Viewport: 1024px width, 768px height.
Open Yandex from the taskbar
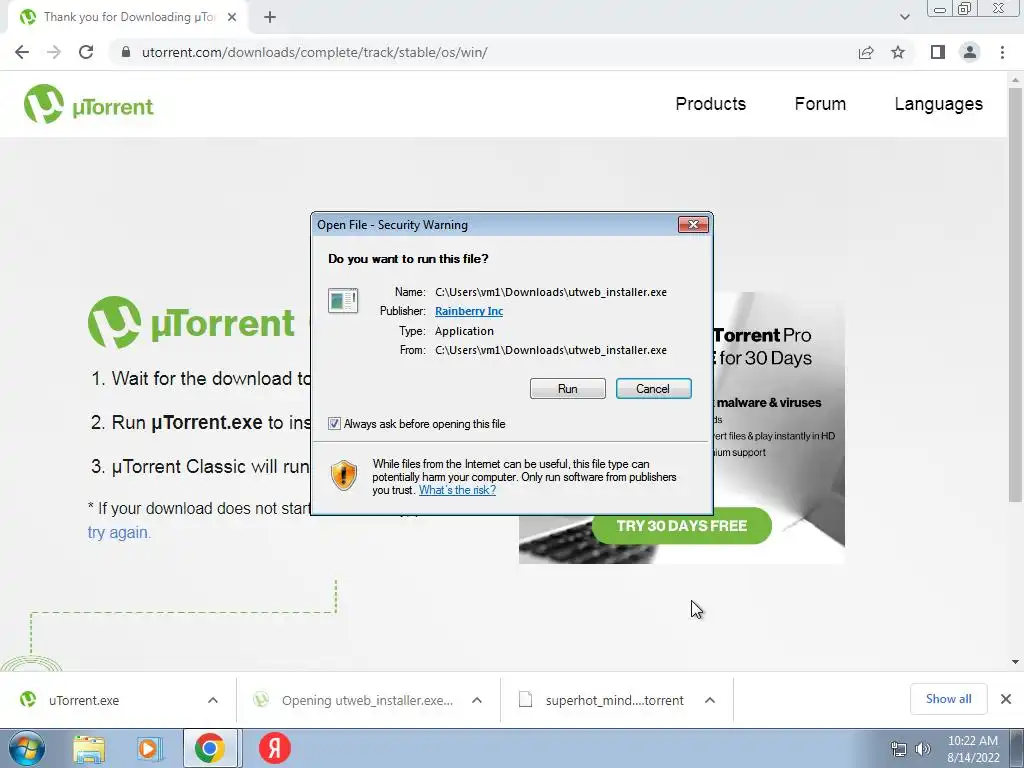pyautogui.click(x=274, y=748)
